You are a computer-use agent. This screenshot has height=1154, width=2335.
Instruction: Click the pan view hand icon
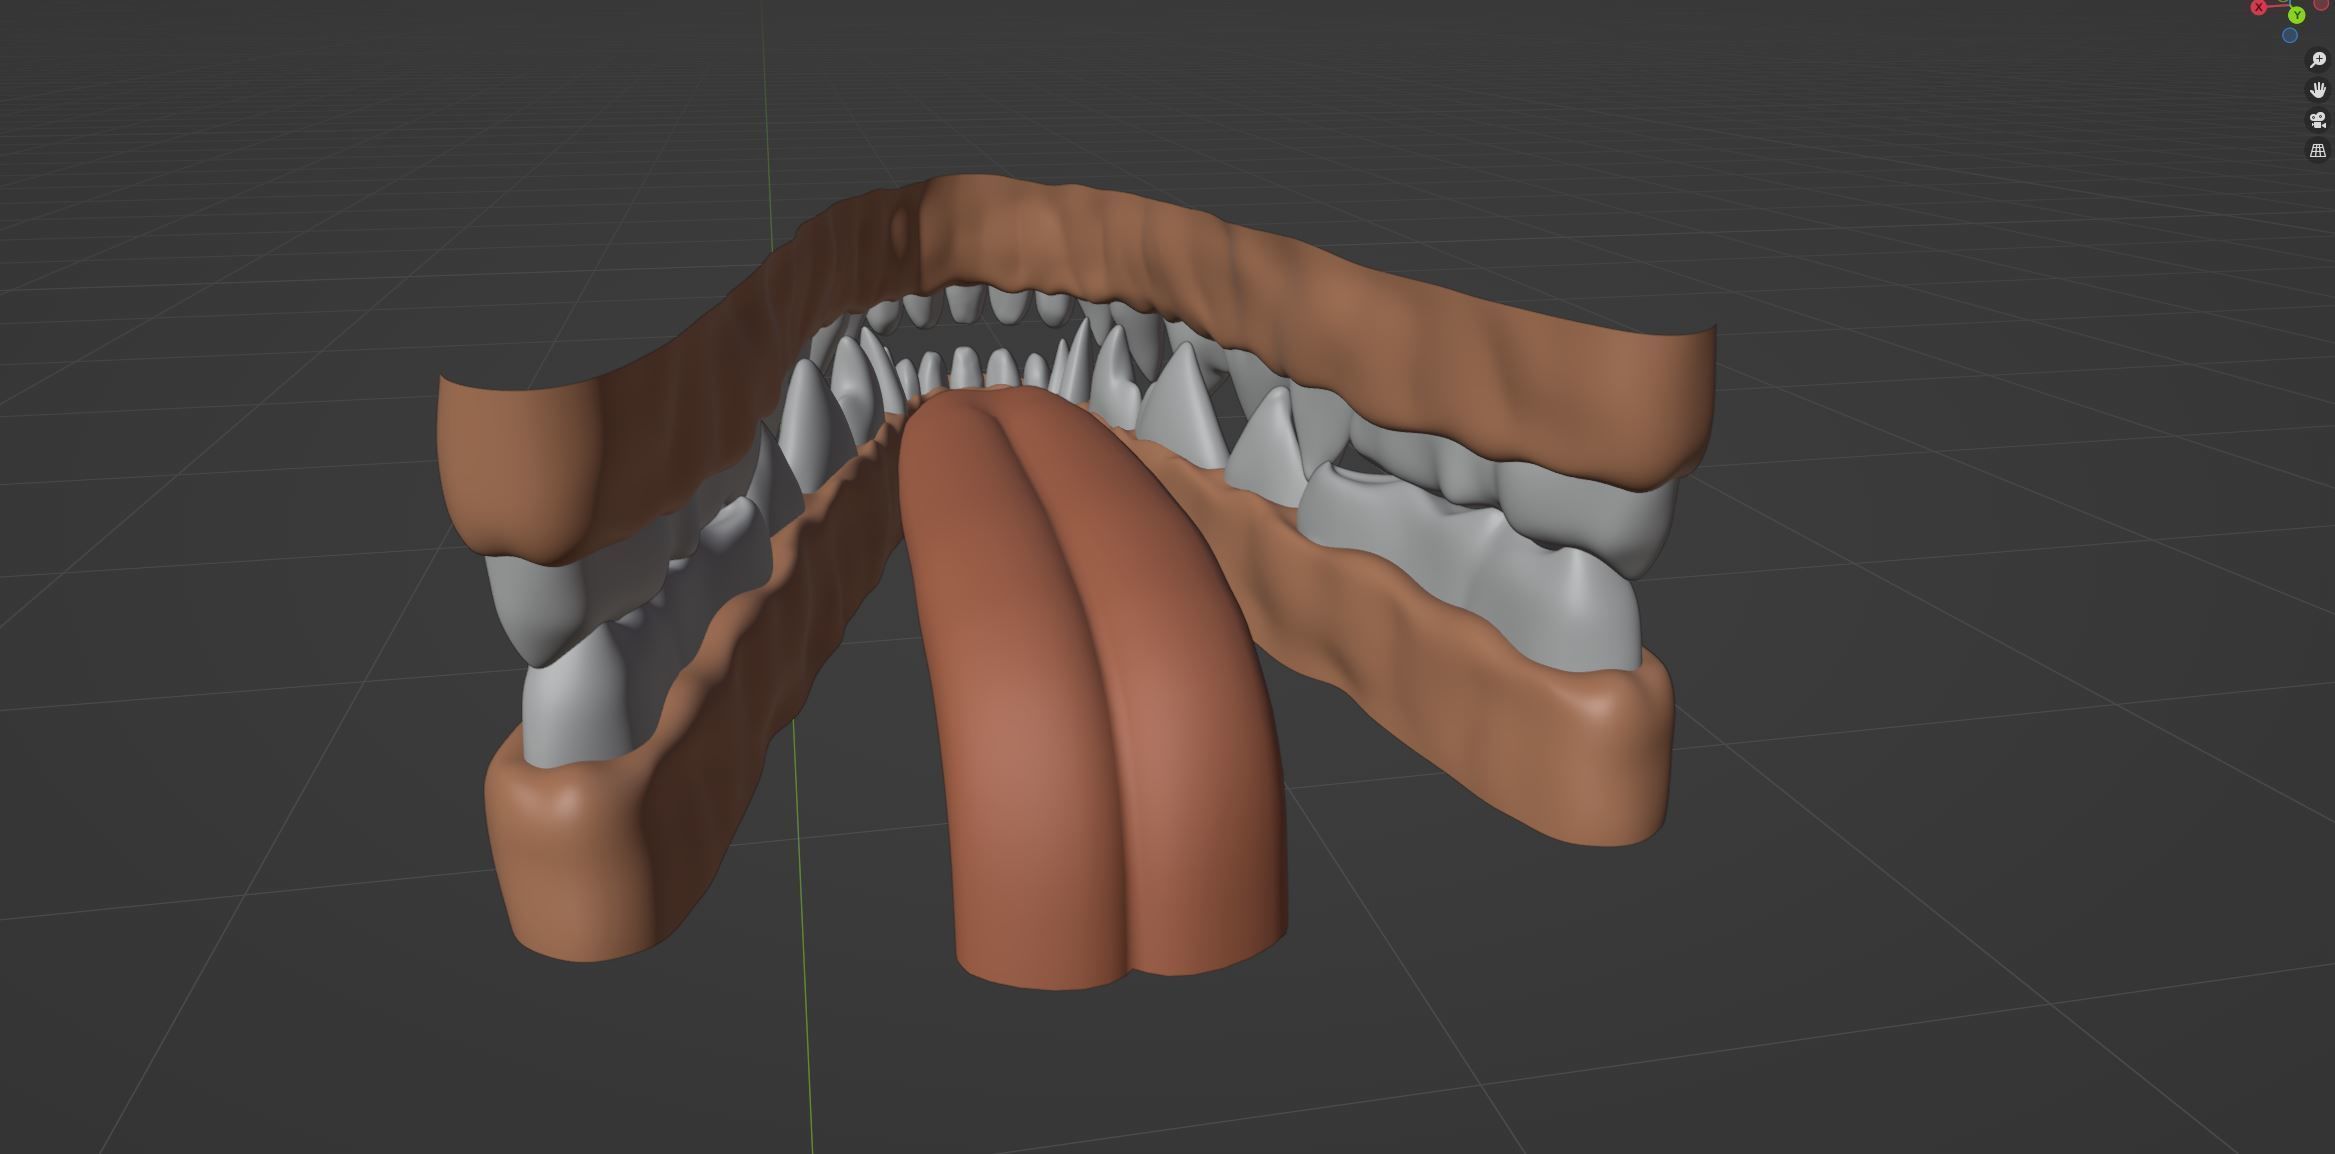[2317, 90]
